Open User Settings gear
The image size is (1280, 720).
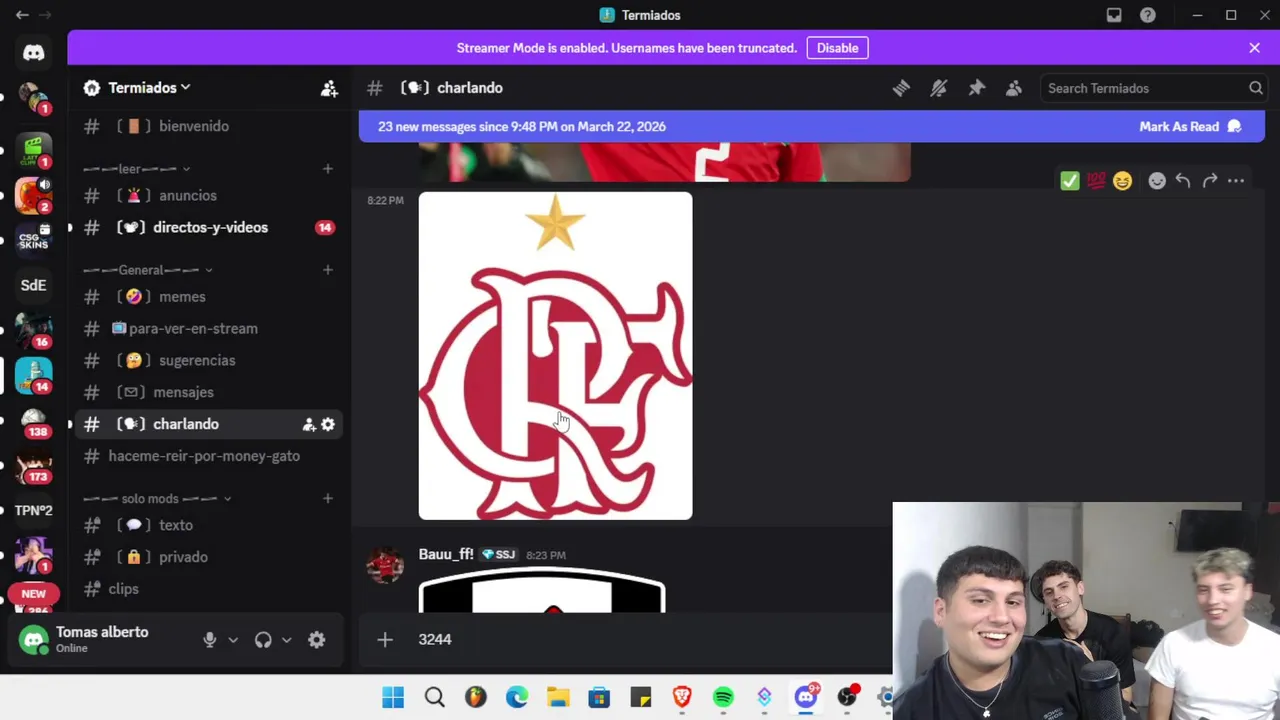[317, 640]
